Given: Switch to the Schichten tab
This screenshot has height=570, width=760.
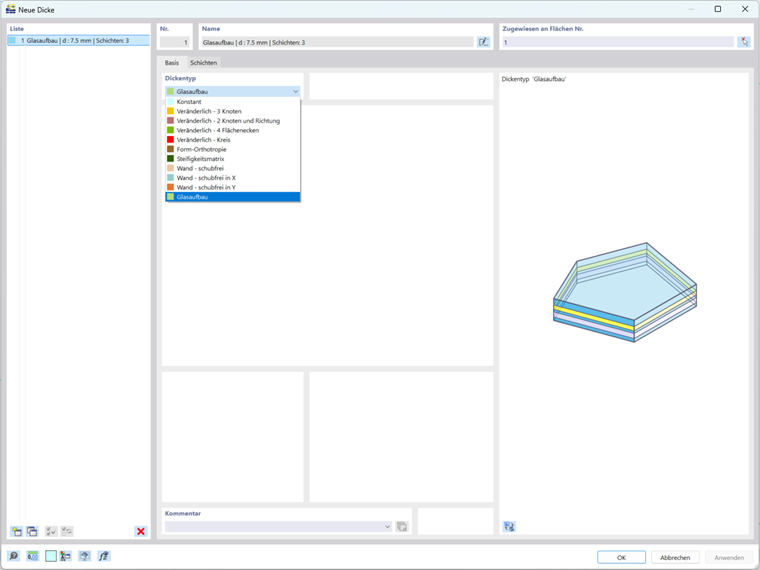Looking at the screenshot, I should coord(204,63).
